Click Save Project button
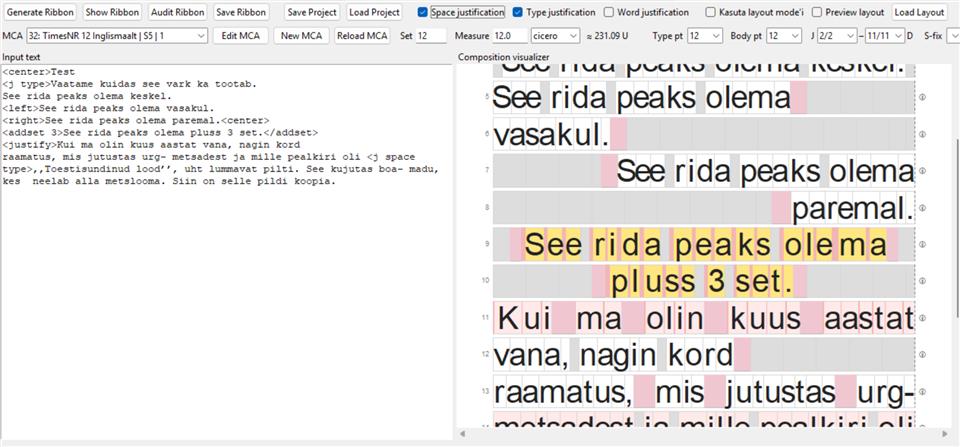The width and height of the screenshot is (960, 447). tap(312, 12)
